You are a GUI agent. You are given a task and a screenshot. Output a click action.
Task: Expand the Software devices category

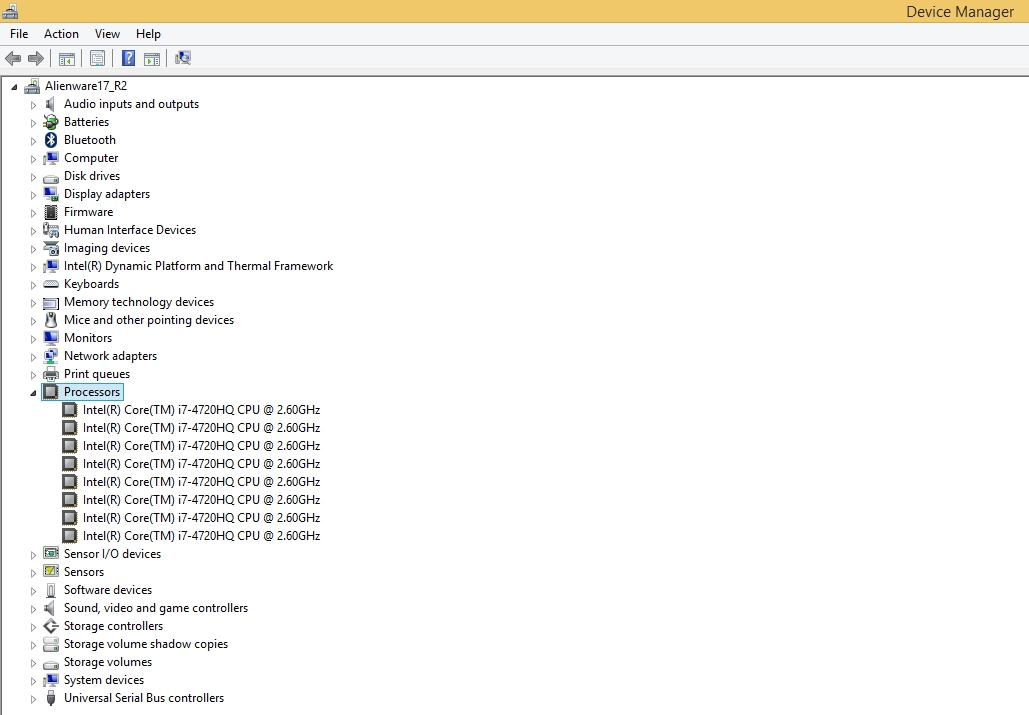click(x=33, y=591)
